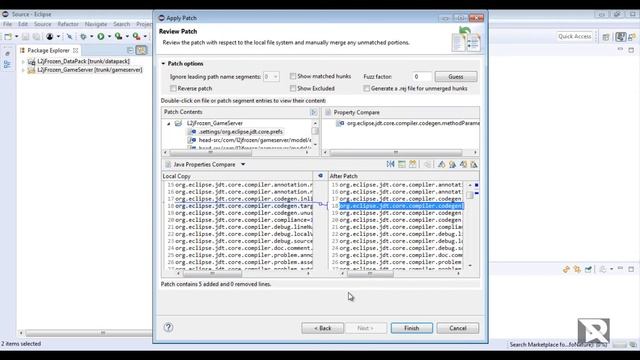Click highlighted line 18 in After Patch pane

tap(401, 206)
